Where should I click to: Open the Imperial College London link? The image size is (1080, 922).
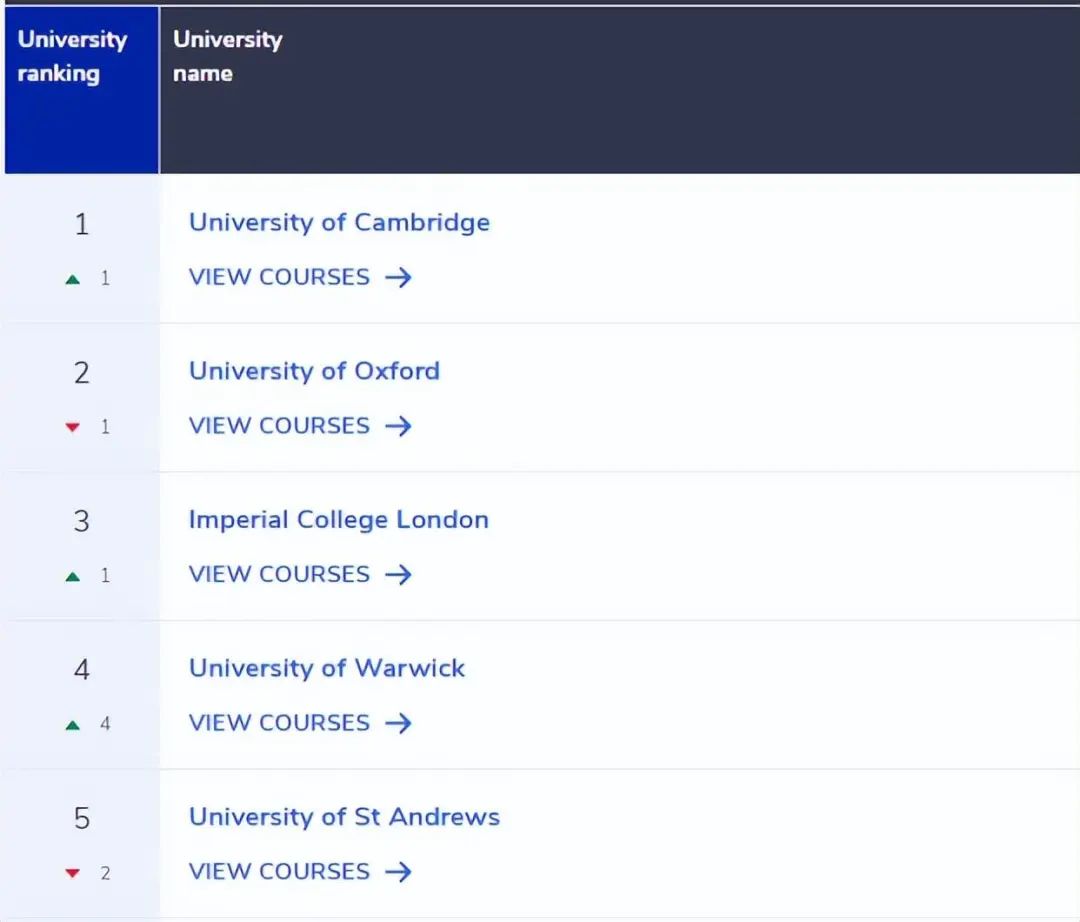point(339,519)
